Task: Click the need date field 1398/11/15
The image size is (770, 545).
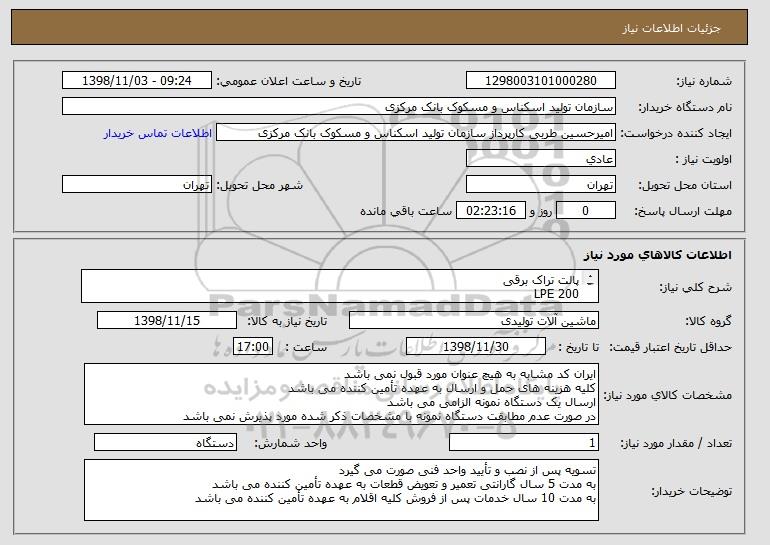Action: pyautogui.click(x=167, y=321)
